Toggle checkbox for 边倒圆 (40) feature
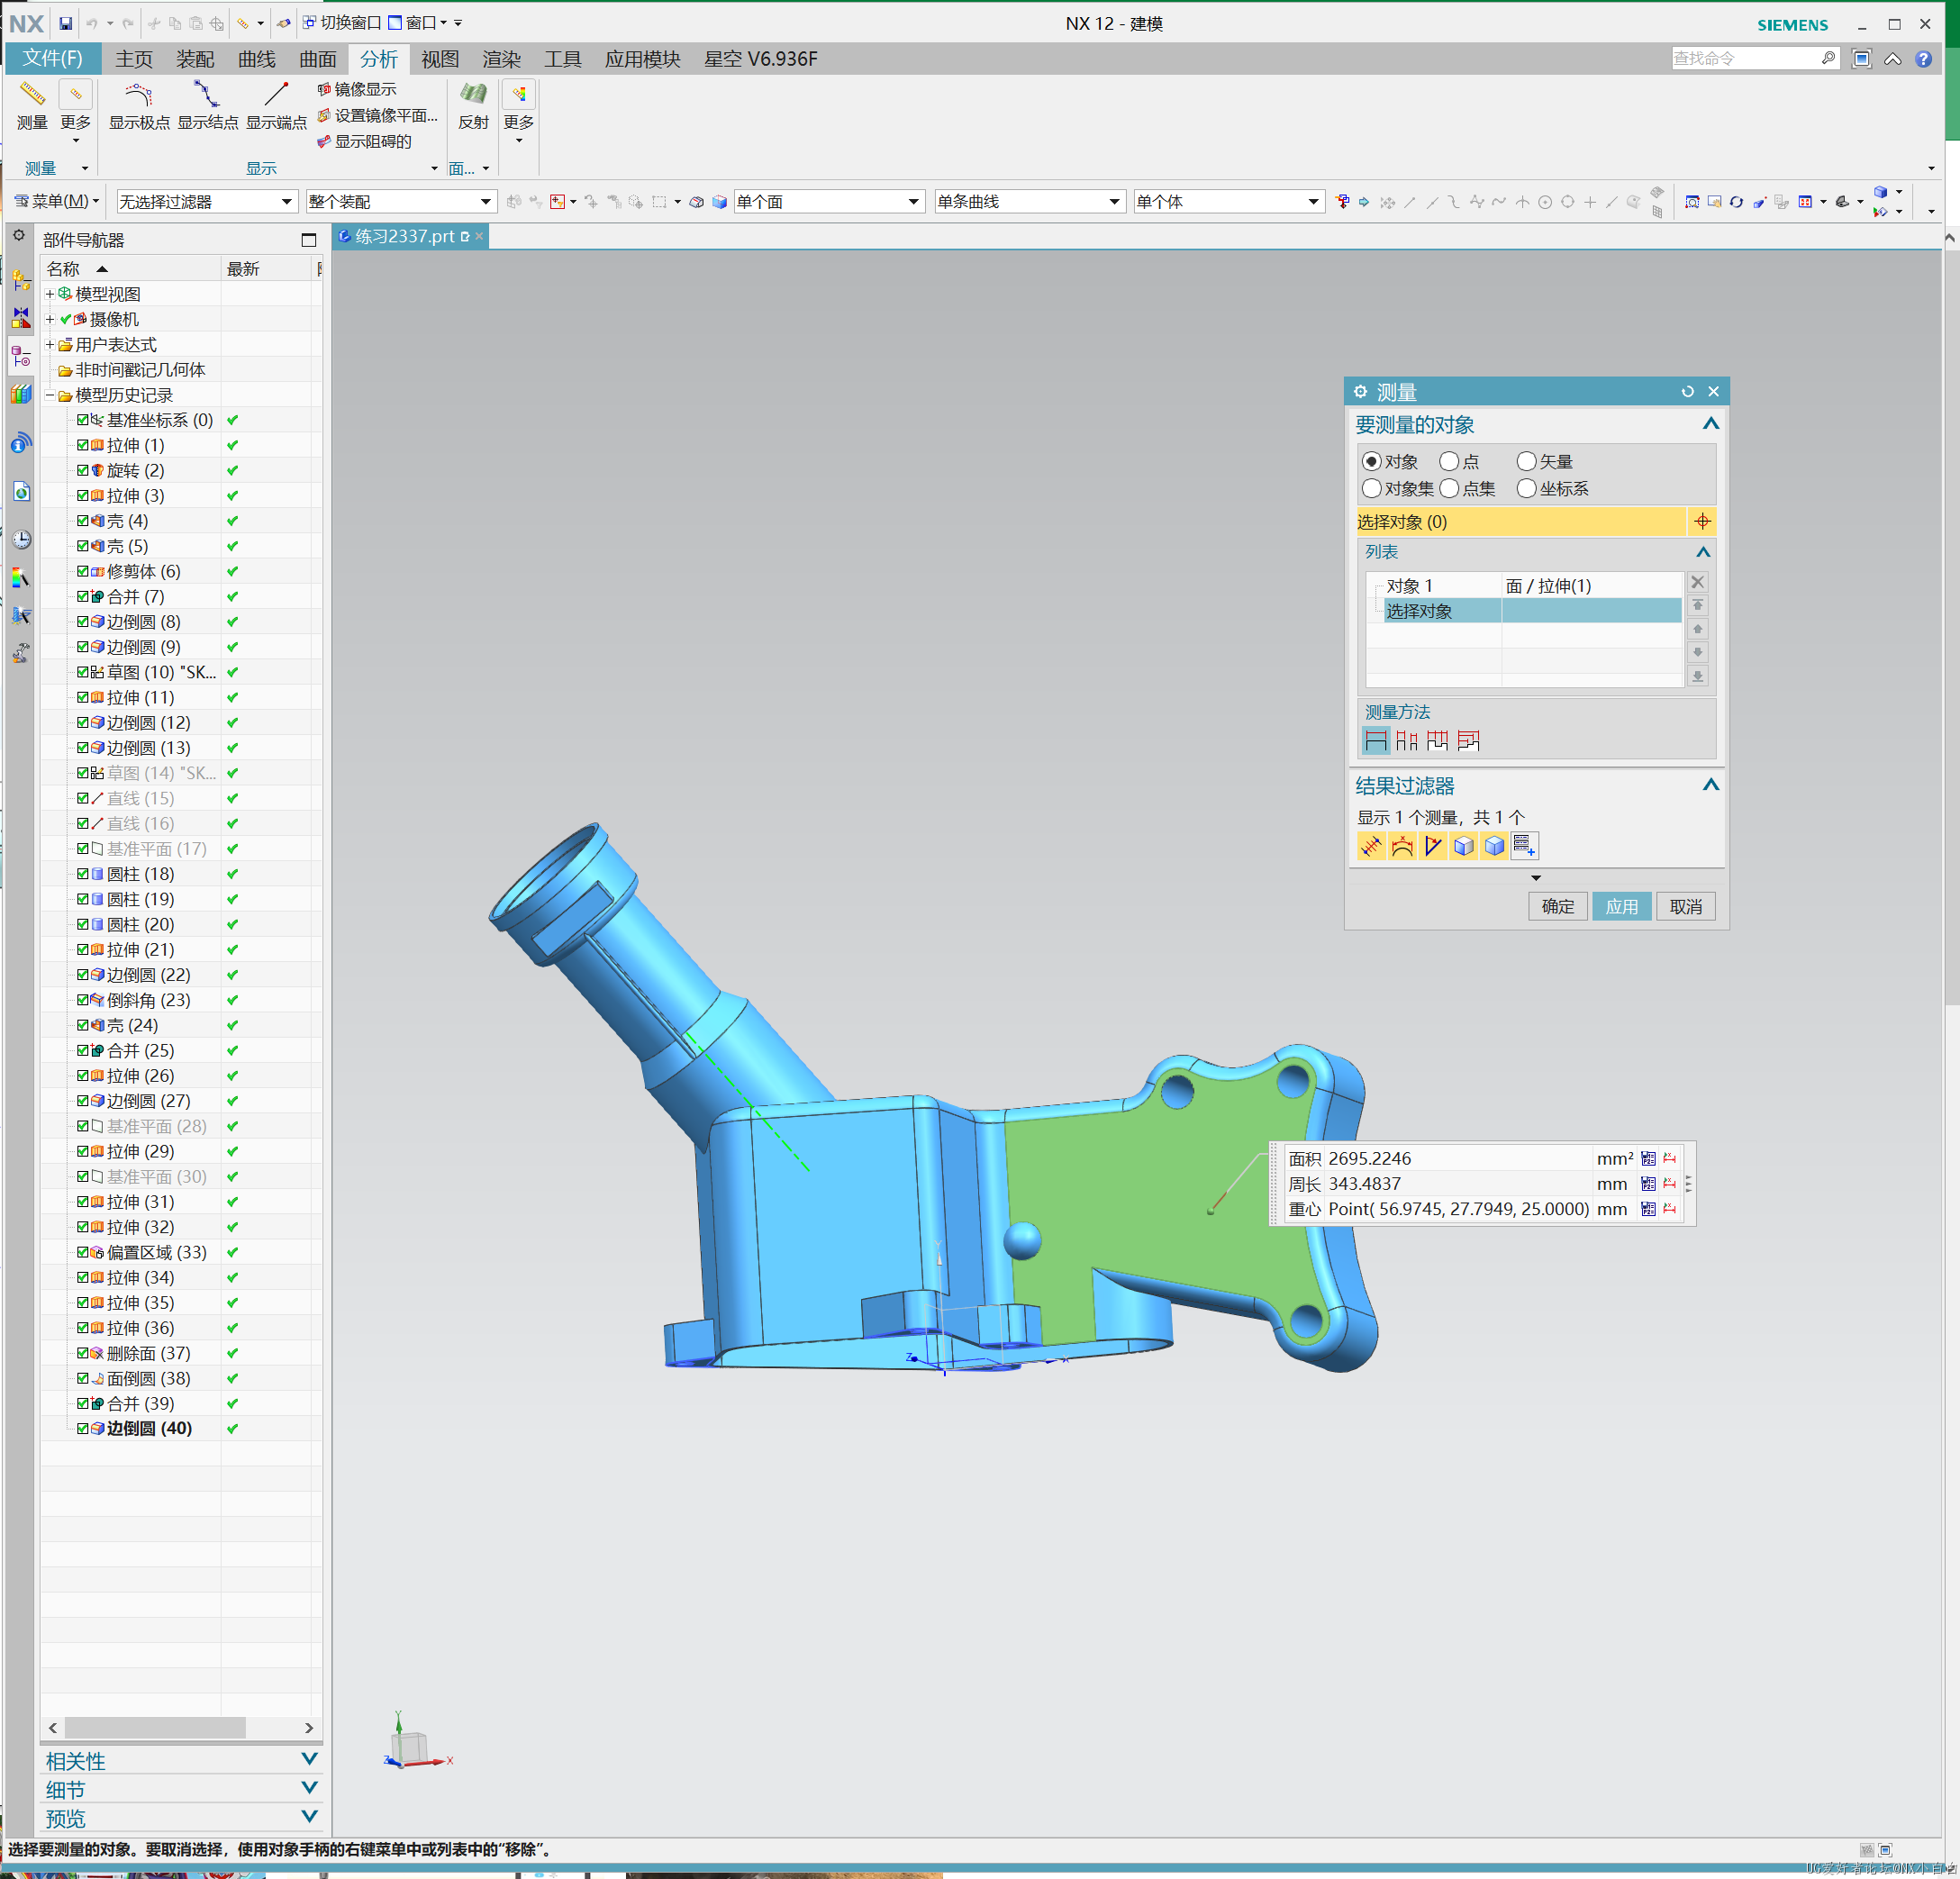 pos(83,1428)
